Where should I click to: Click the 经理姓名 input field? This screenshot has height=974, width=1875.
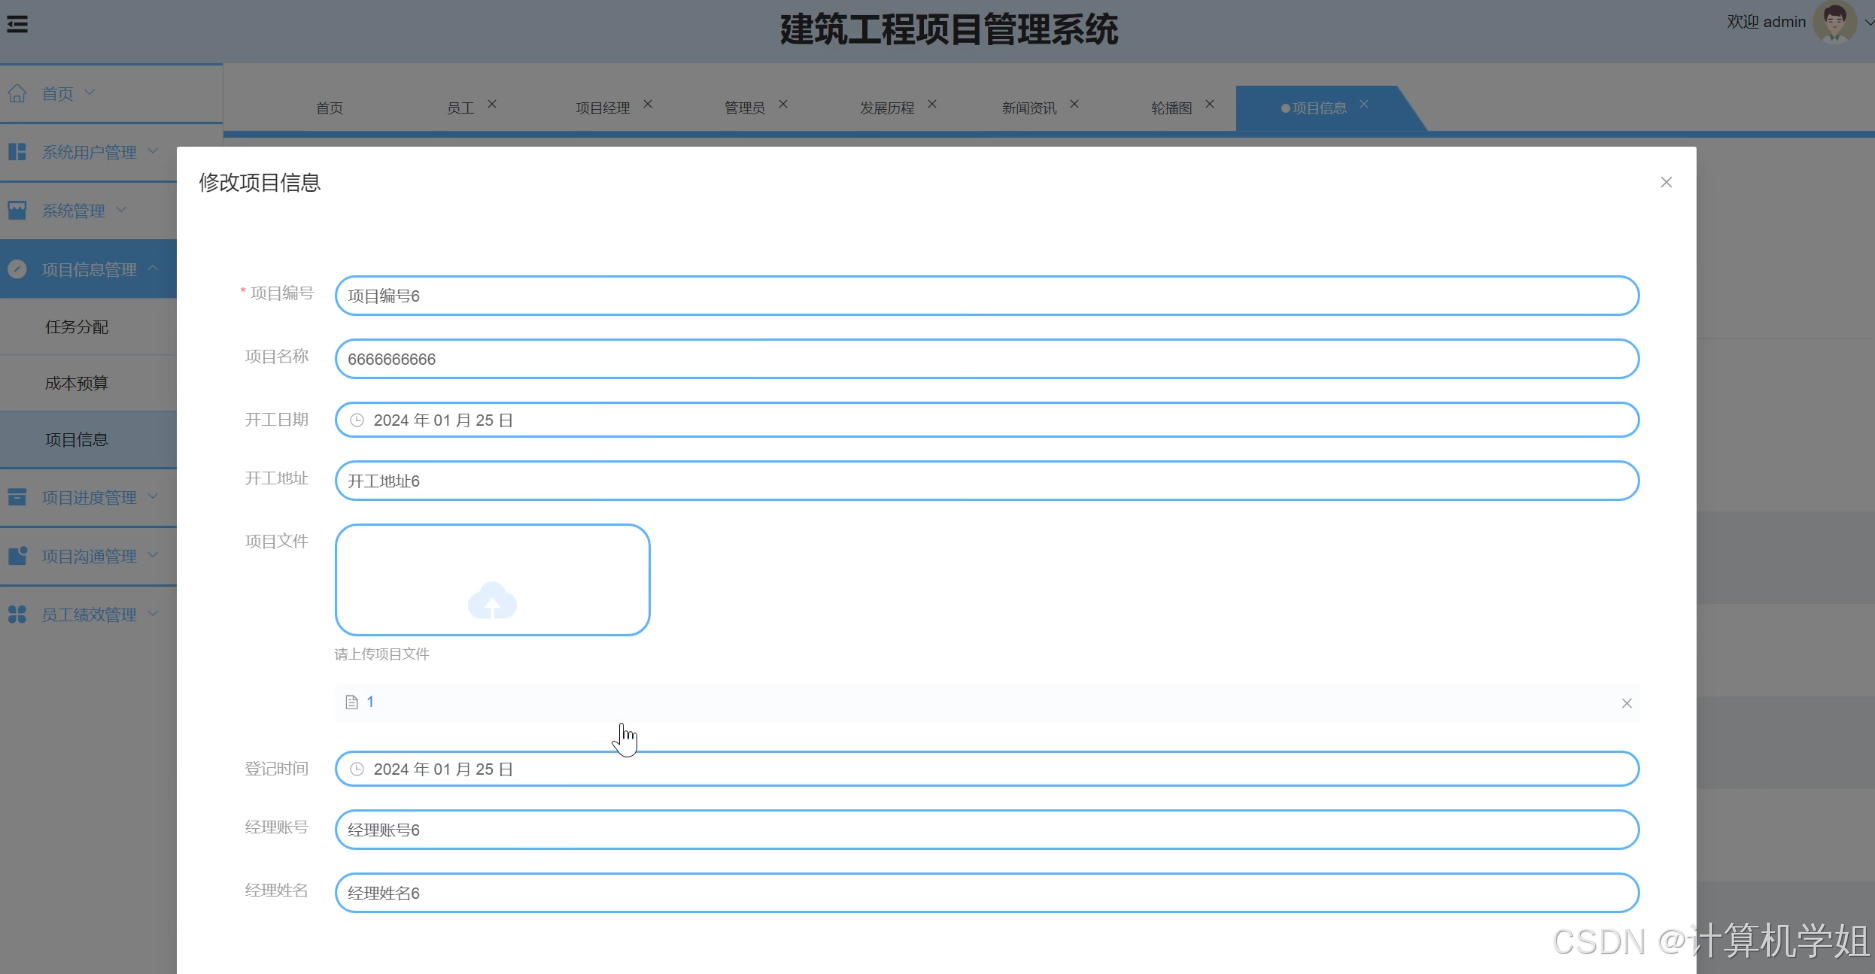pos(987,893)
